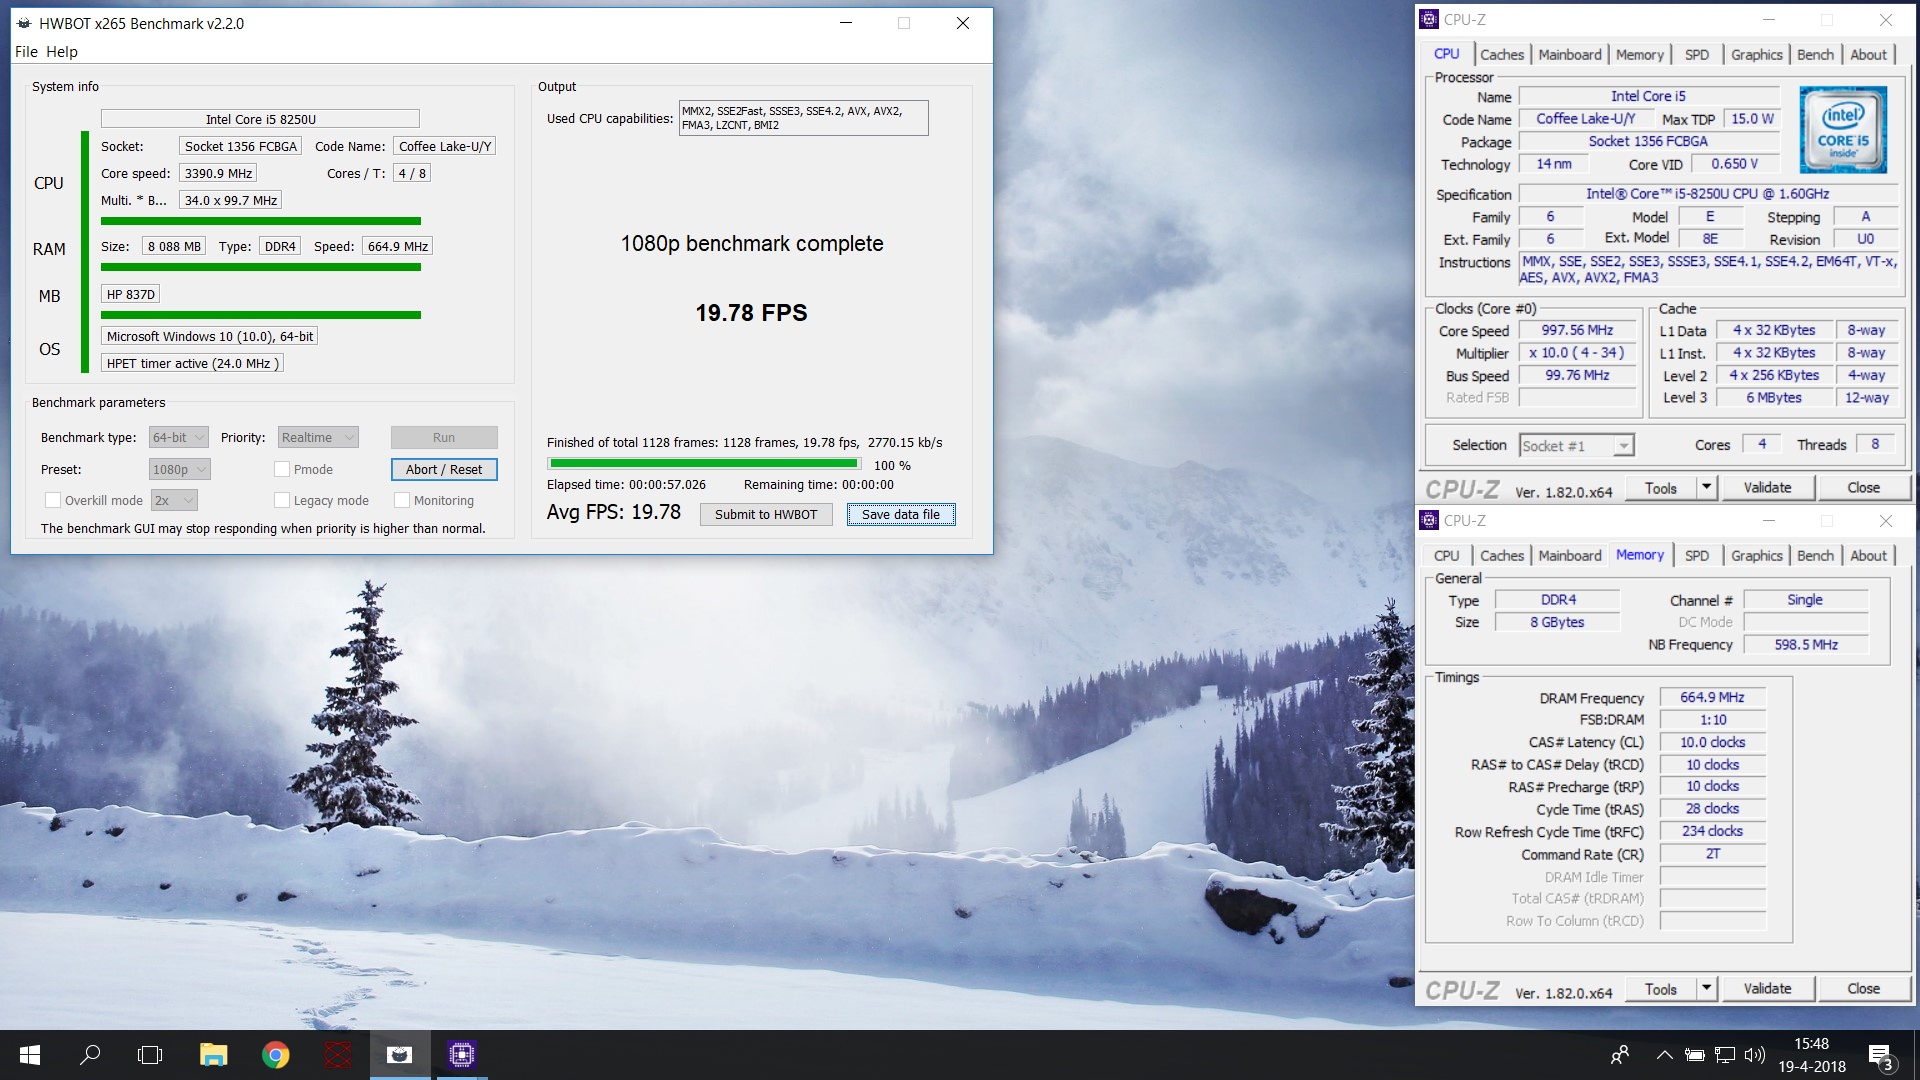Open the Preset 1080p dropdown
1920x1080 pixels.
pyautogui.click(x=180, y=469)
